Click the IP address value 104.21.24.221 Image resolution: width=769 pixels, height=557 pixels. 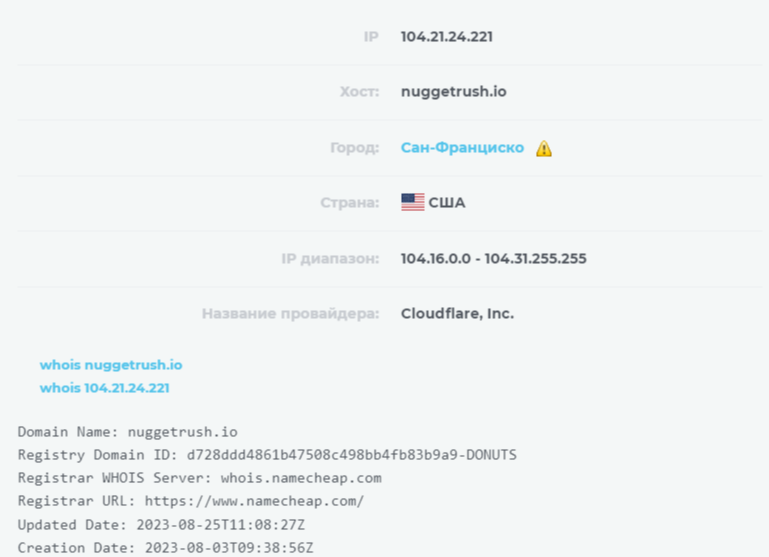point(446,37)
